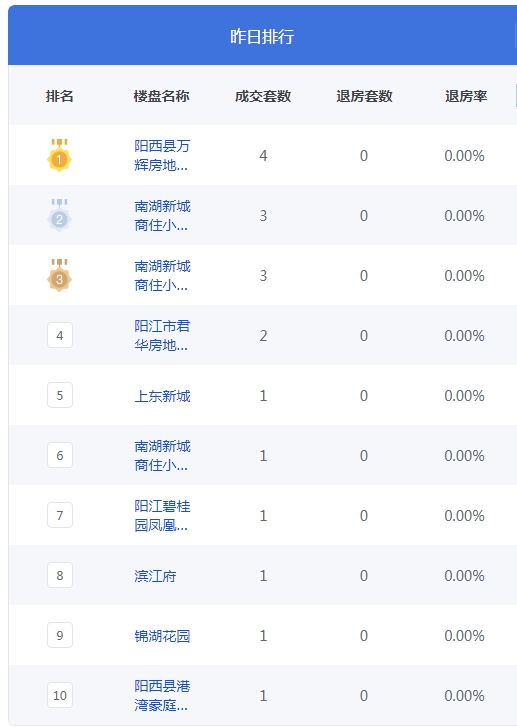Click the gold first-place medal icon

(x=59, y=155)
